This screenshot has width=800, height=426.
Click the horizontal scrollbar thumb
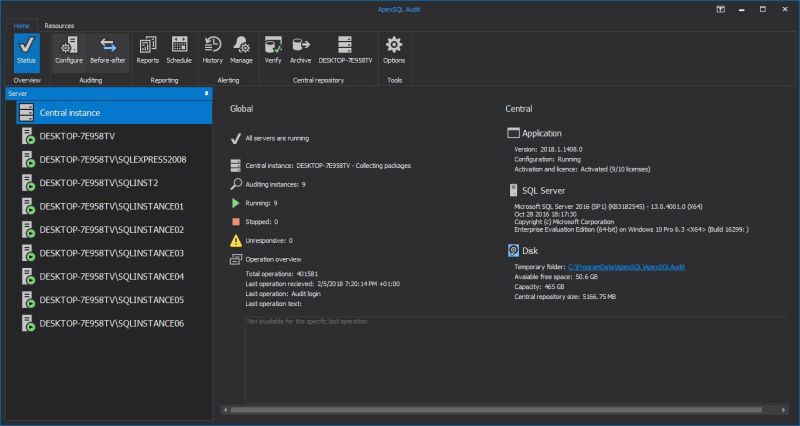point(496,410)
